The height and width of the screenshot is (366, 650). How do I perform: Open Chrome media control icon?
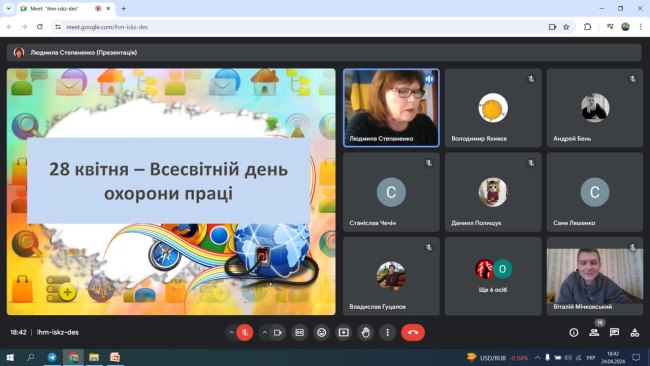(610, 27)
